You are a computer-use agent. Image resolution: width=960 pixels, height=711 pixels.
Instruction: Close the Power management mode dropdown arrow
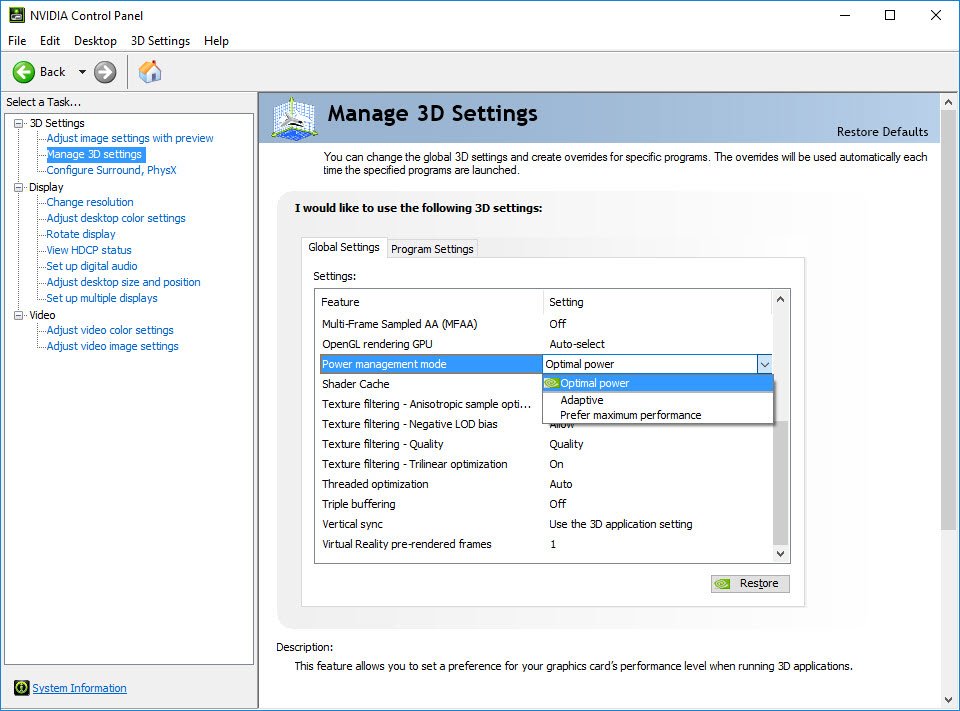pyautogui.click(x=765, y=364)
